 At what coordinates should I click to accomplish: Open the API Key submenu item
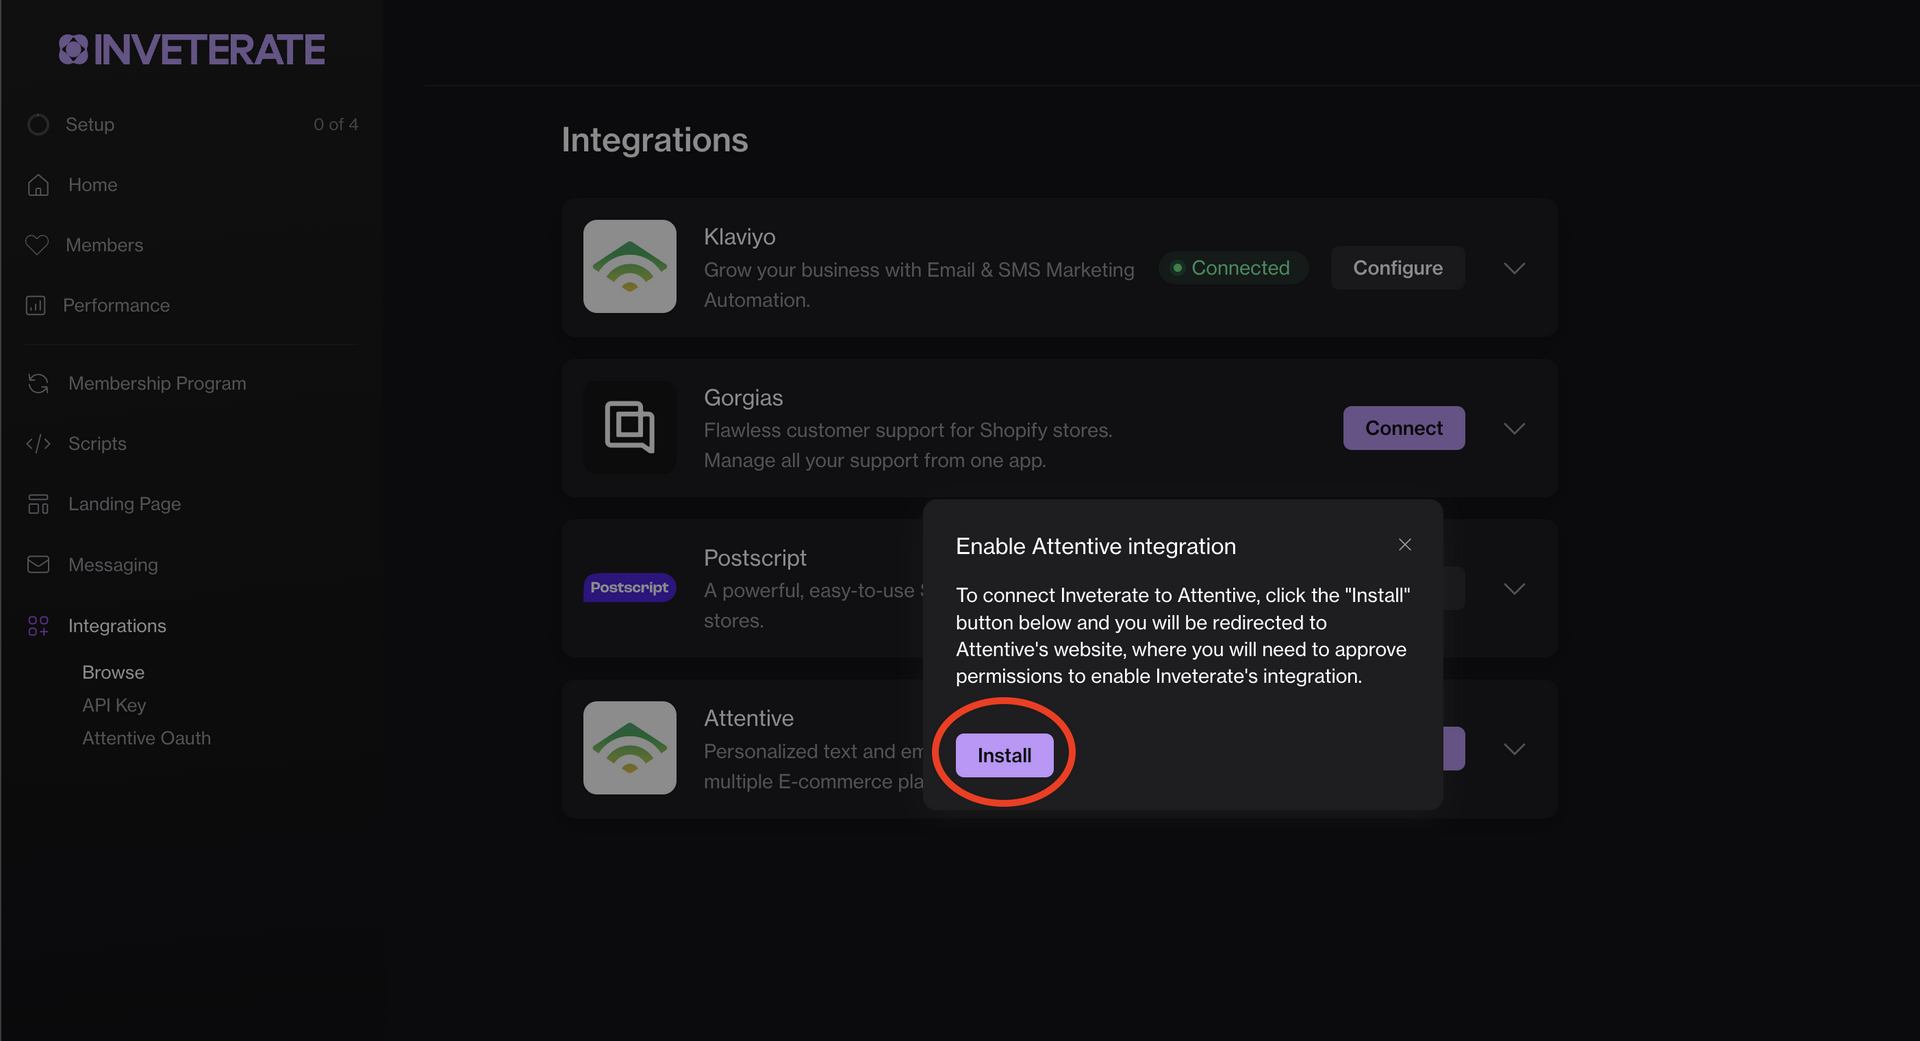[114, 705]
